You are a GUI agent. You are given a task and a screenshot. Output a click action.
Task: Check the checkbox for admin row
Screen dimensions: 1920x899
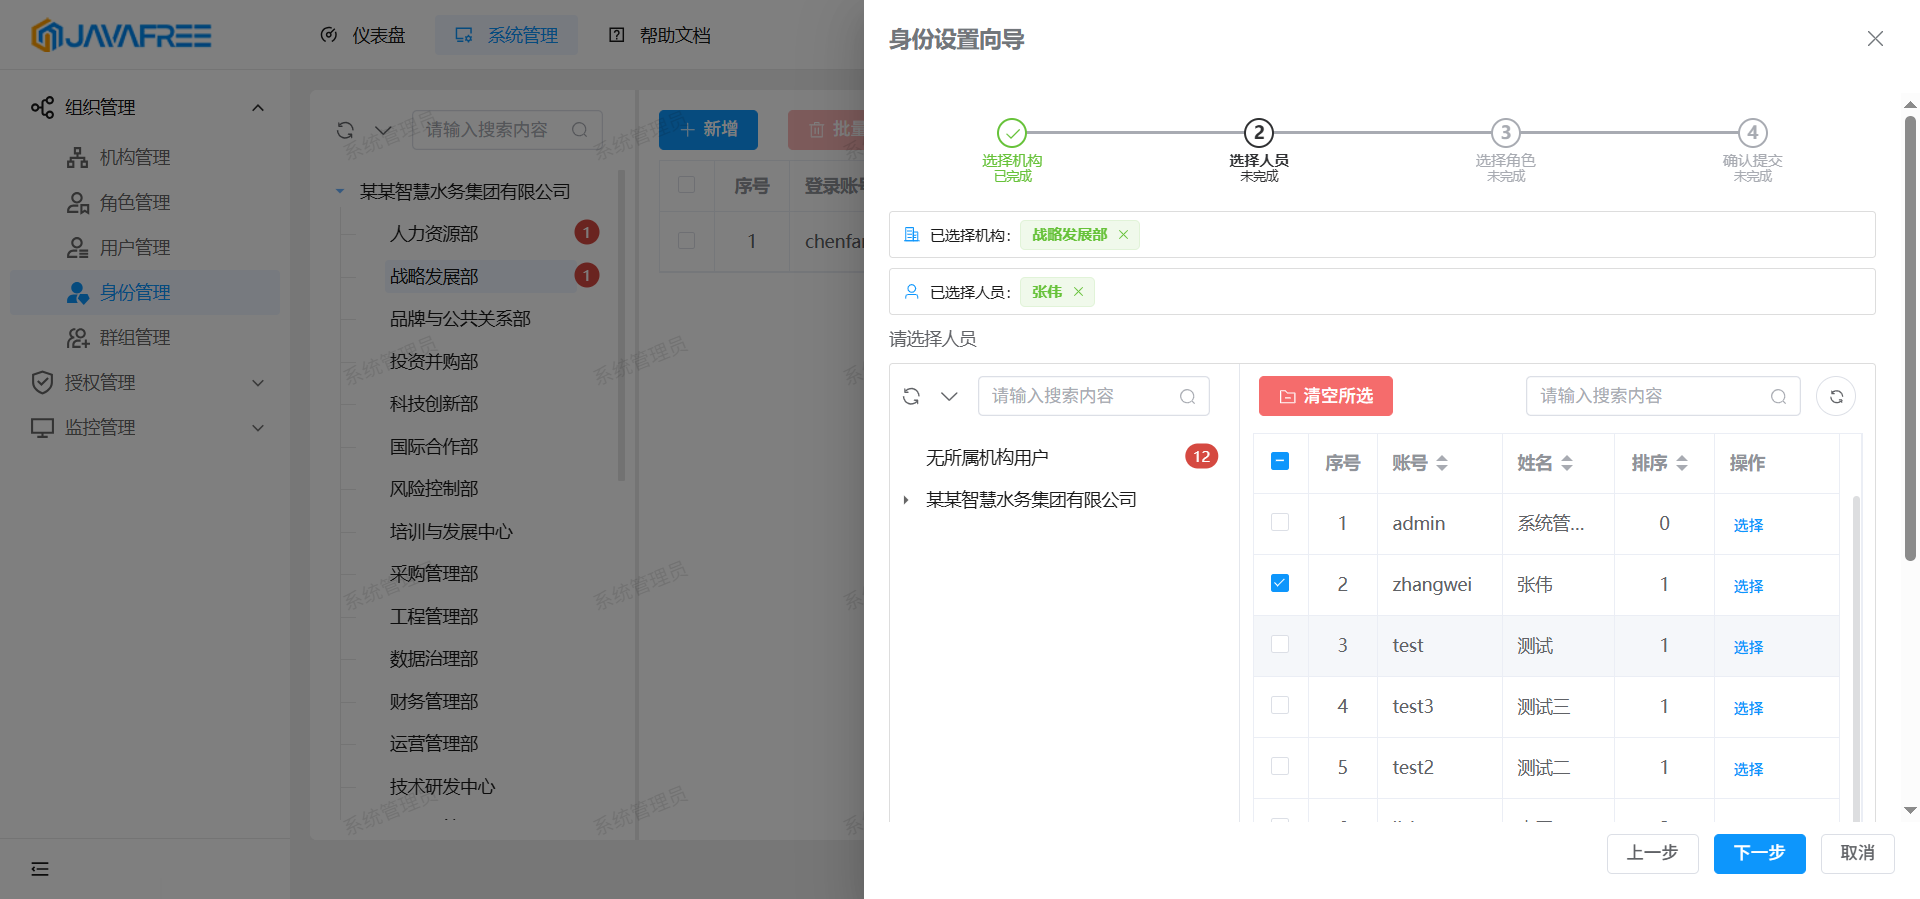click(1280, 522)
